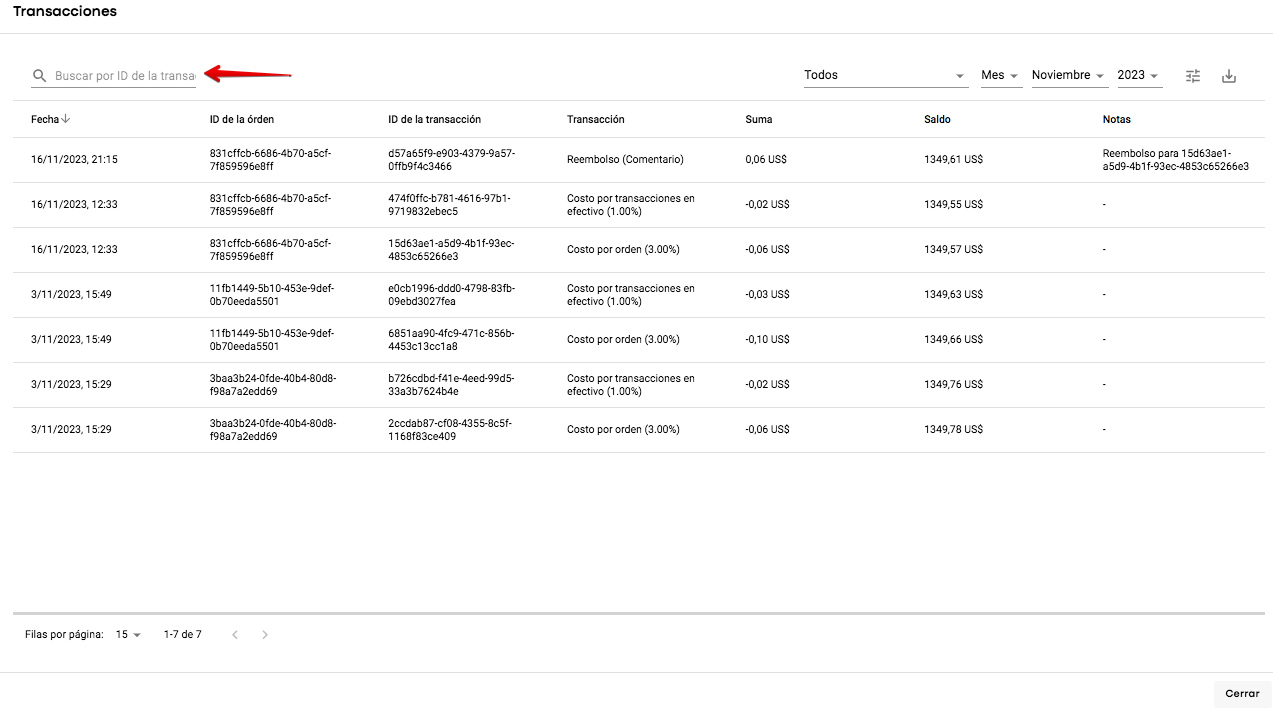Open the Mes period dropdown

click(x=1001, y=75)
